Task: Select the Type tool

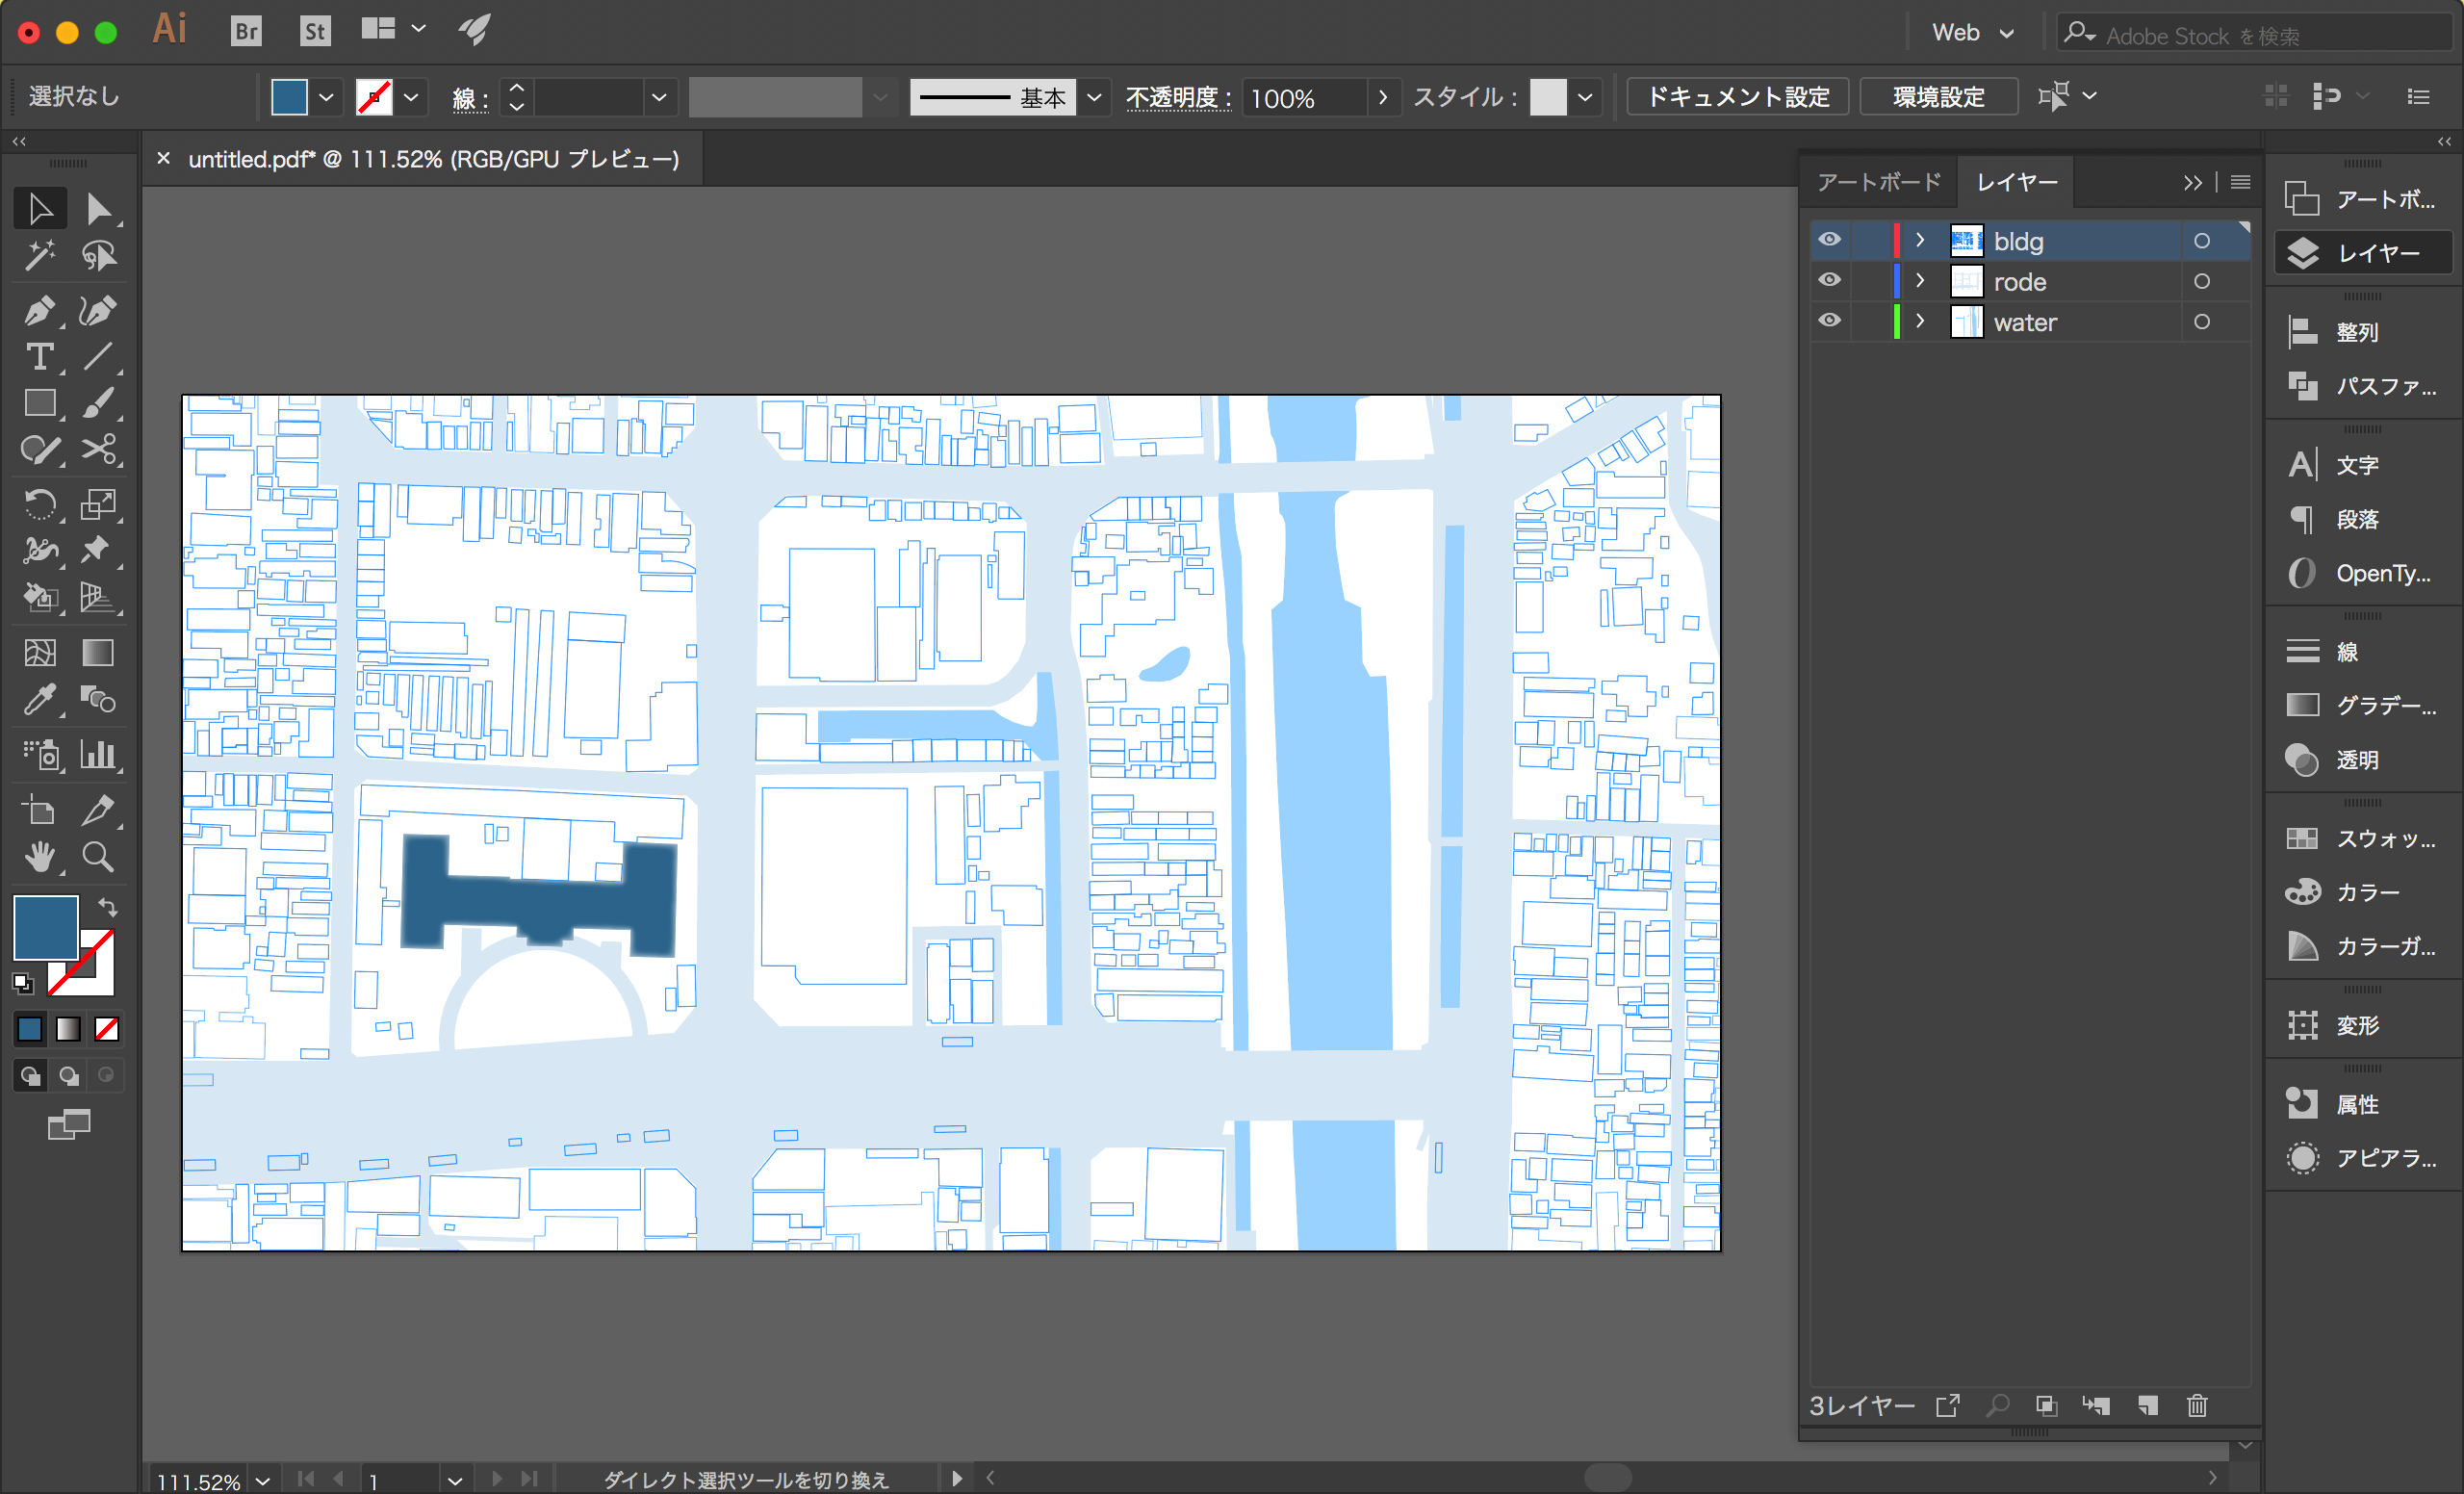Action: tap(39, 357)
